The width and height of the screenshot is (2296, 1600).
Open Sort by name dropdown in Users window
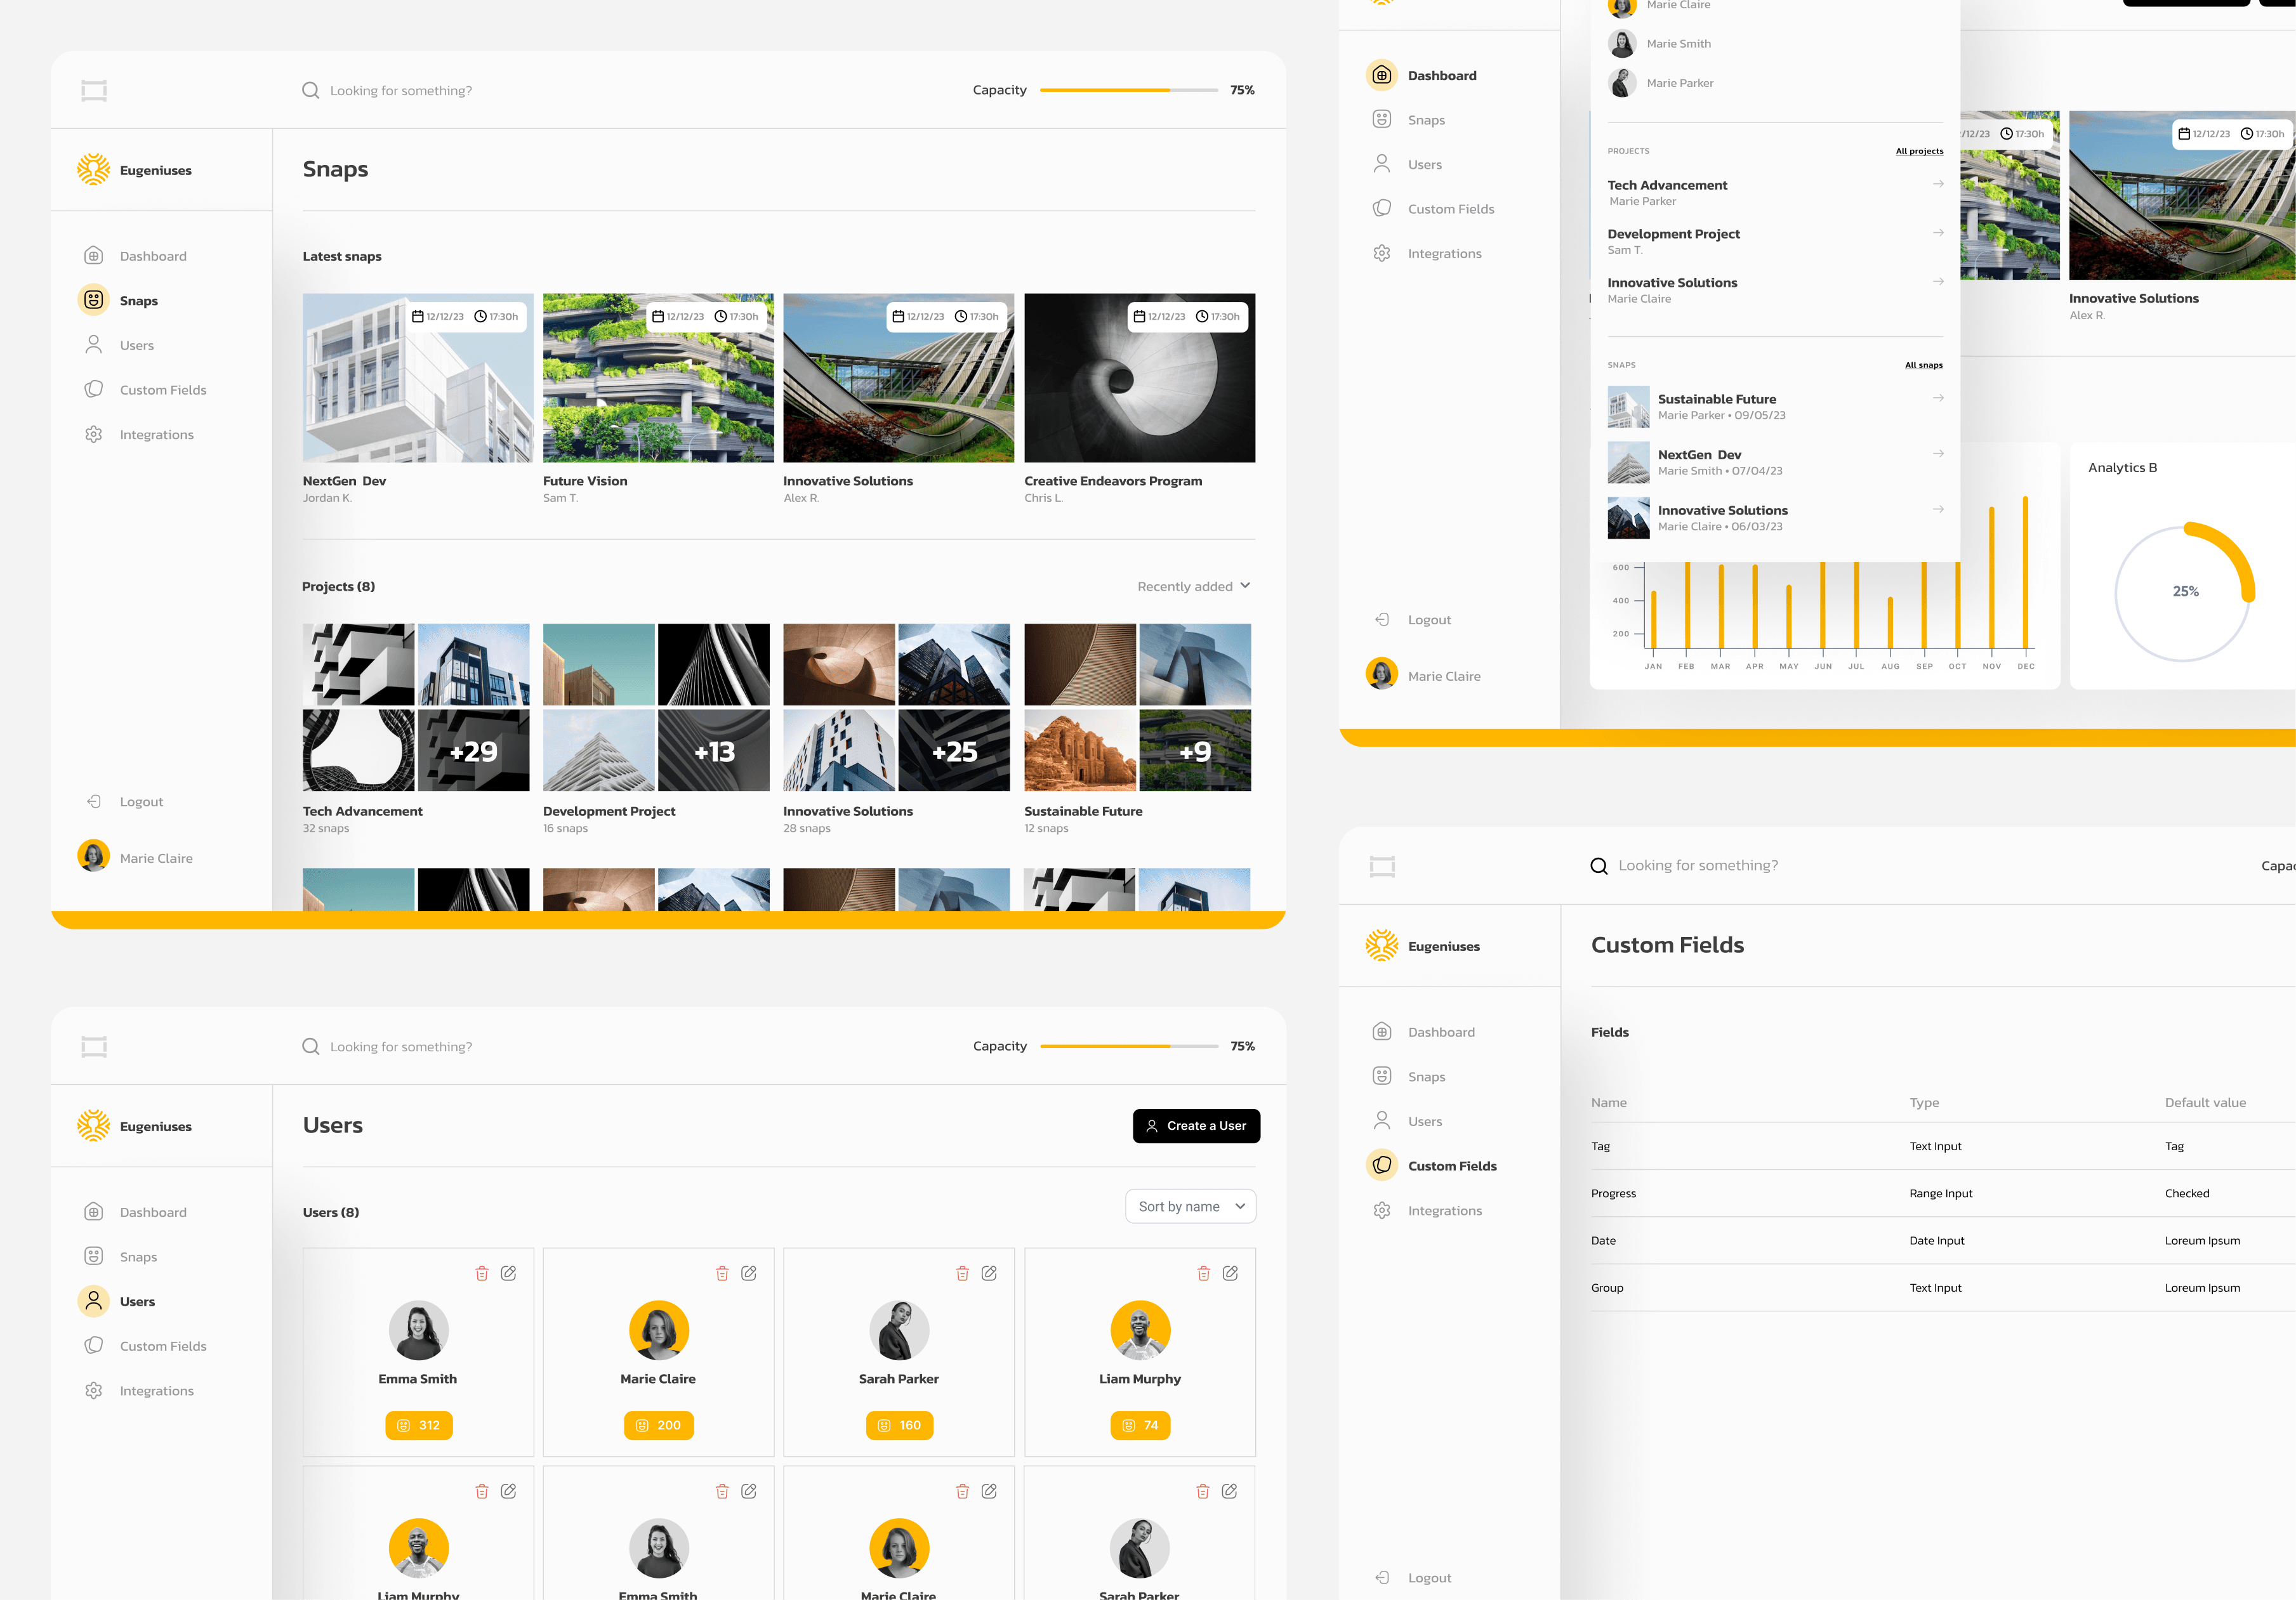tap(1190, 1206)
